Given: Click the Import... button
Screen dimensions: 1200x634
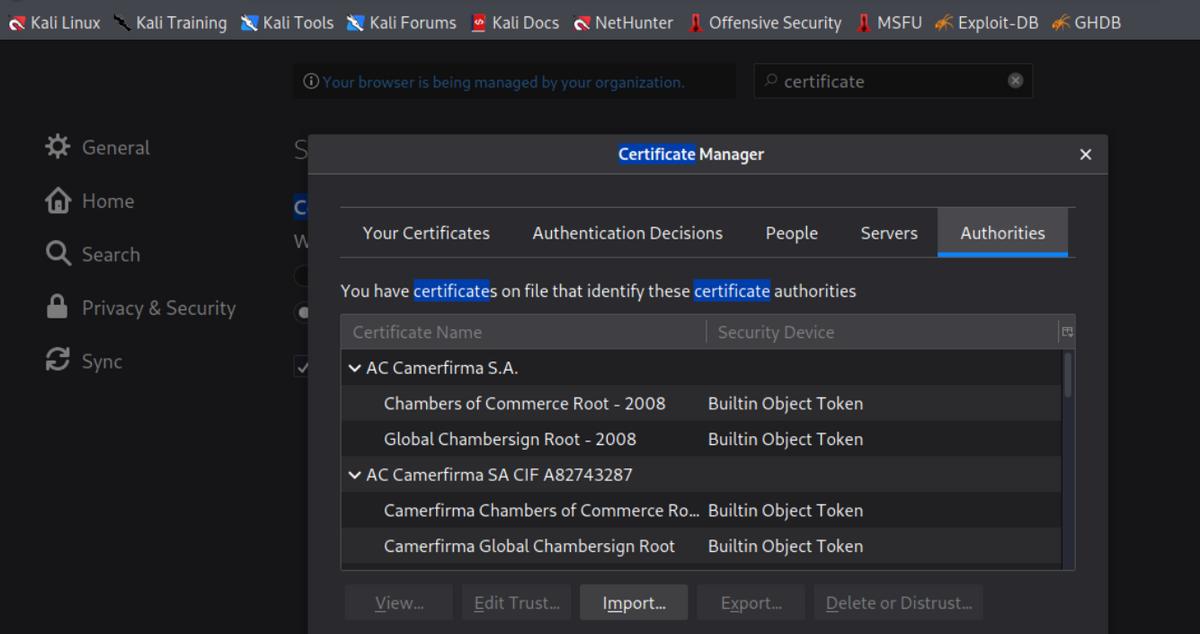Looking at the screenshot, I should click(634, 603).
